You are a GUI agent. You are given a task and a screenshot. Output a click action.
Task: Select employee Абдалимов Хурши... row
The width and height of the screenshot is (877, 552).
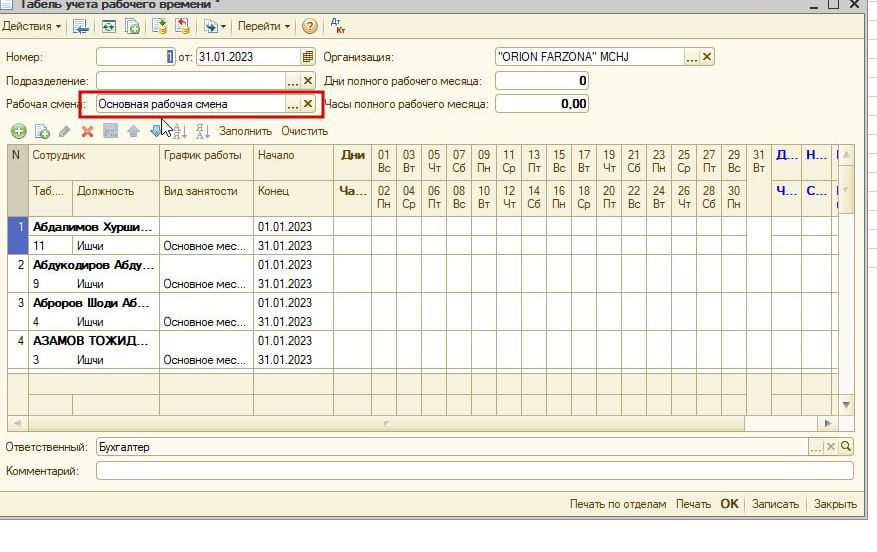tap(92, 227)
